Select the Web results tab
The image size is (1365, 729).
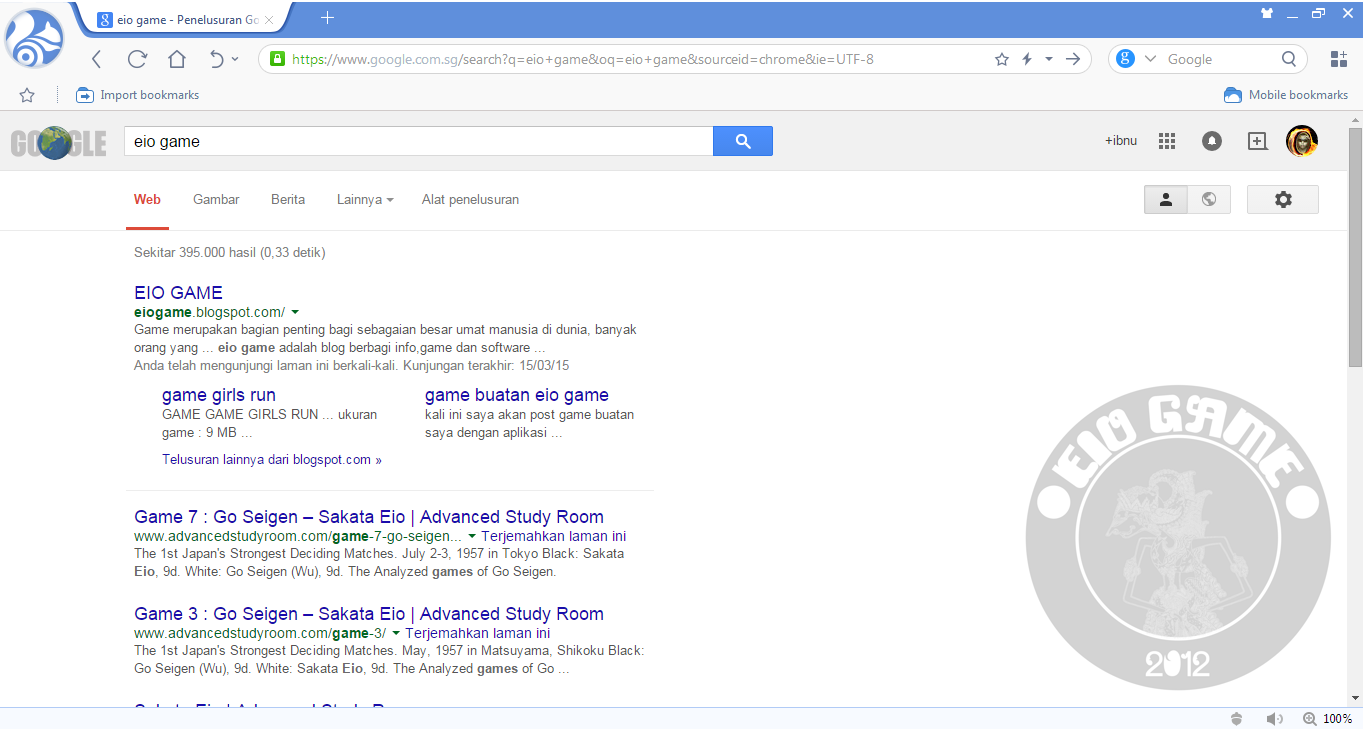[147, 200]
